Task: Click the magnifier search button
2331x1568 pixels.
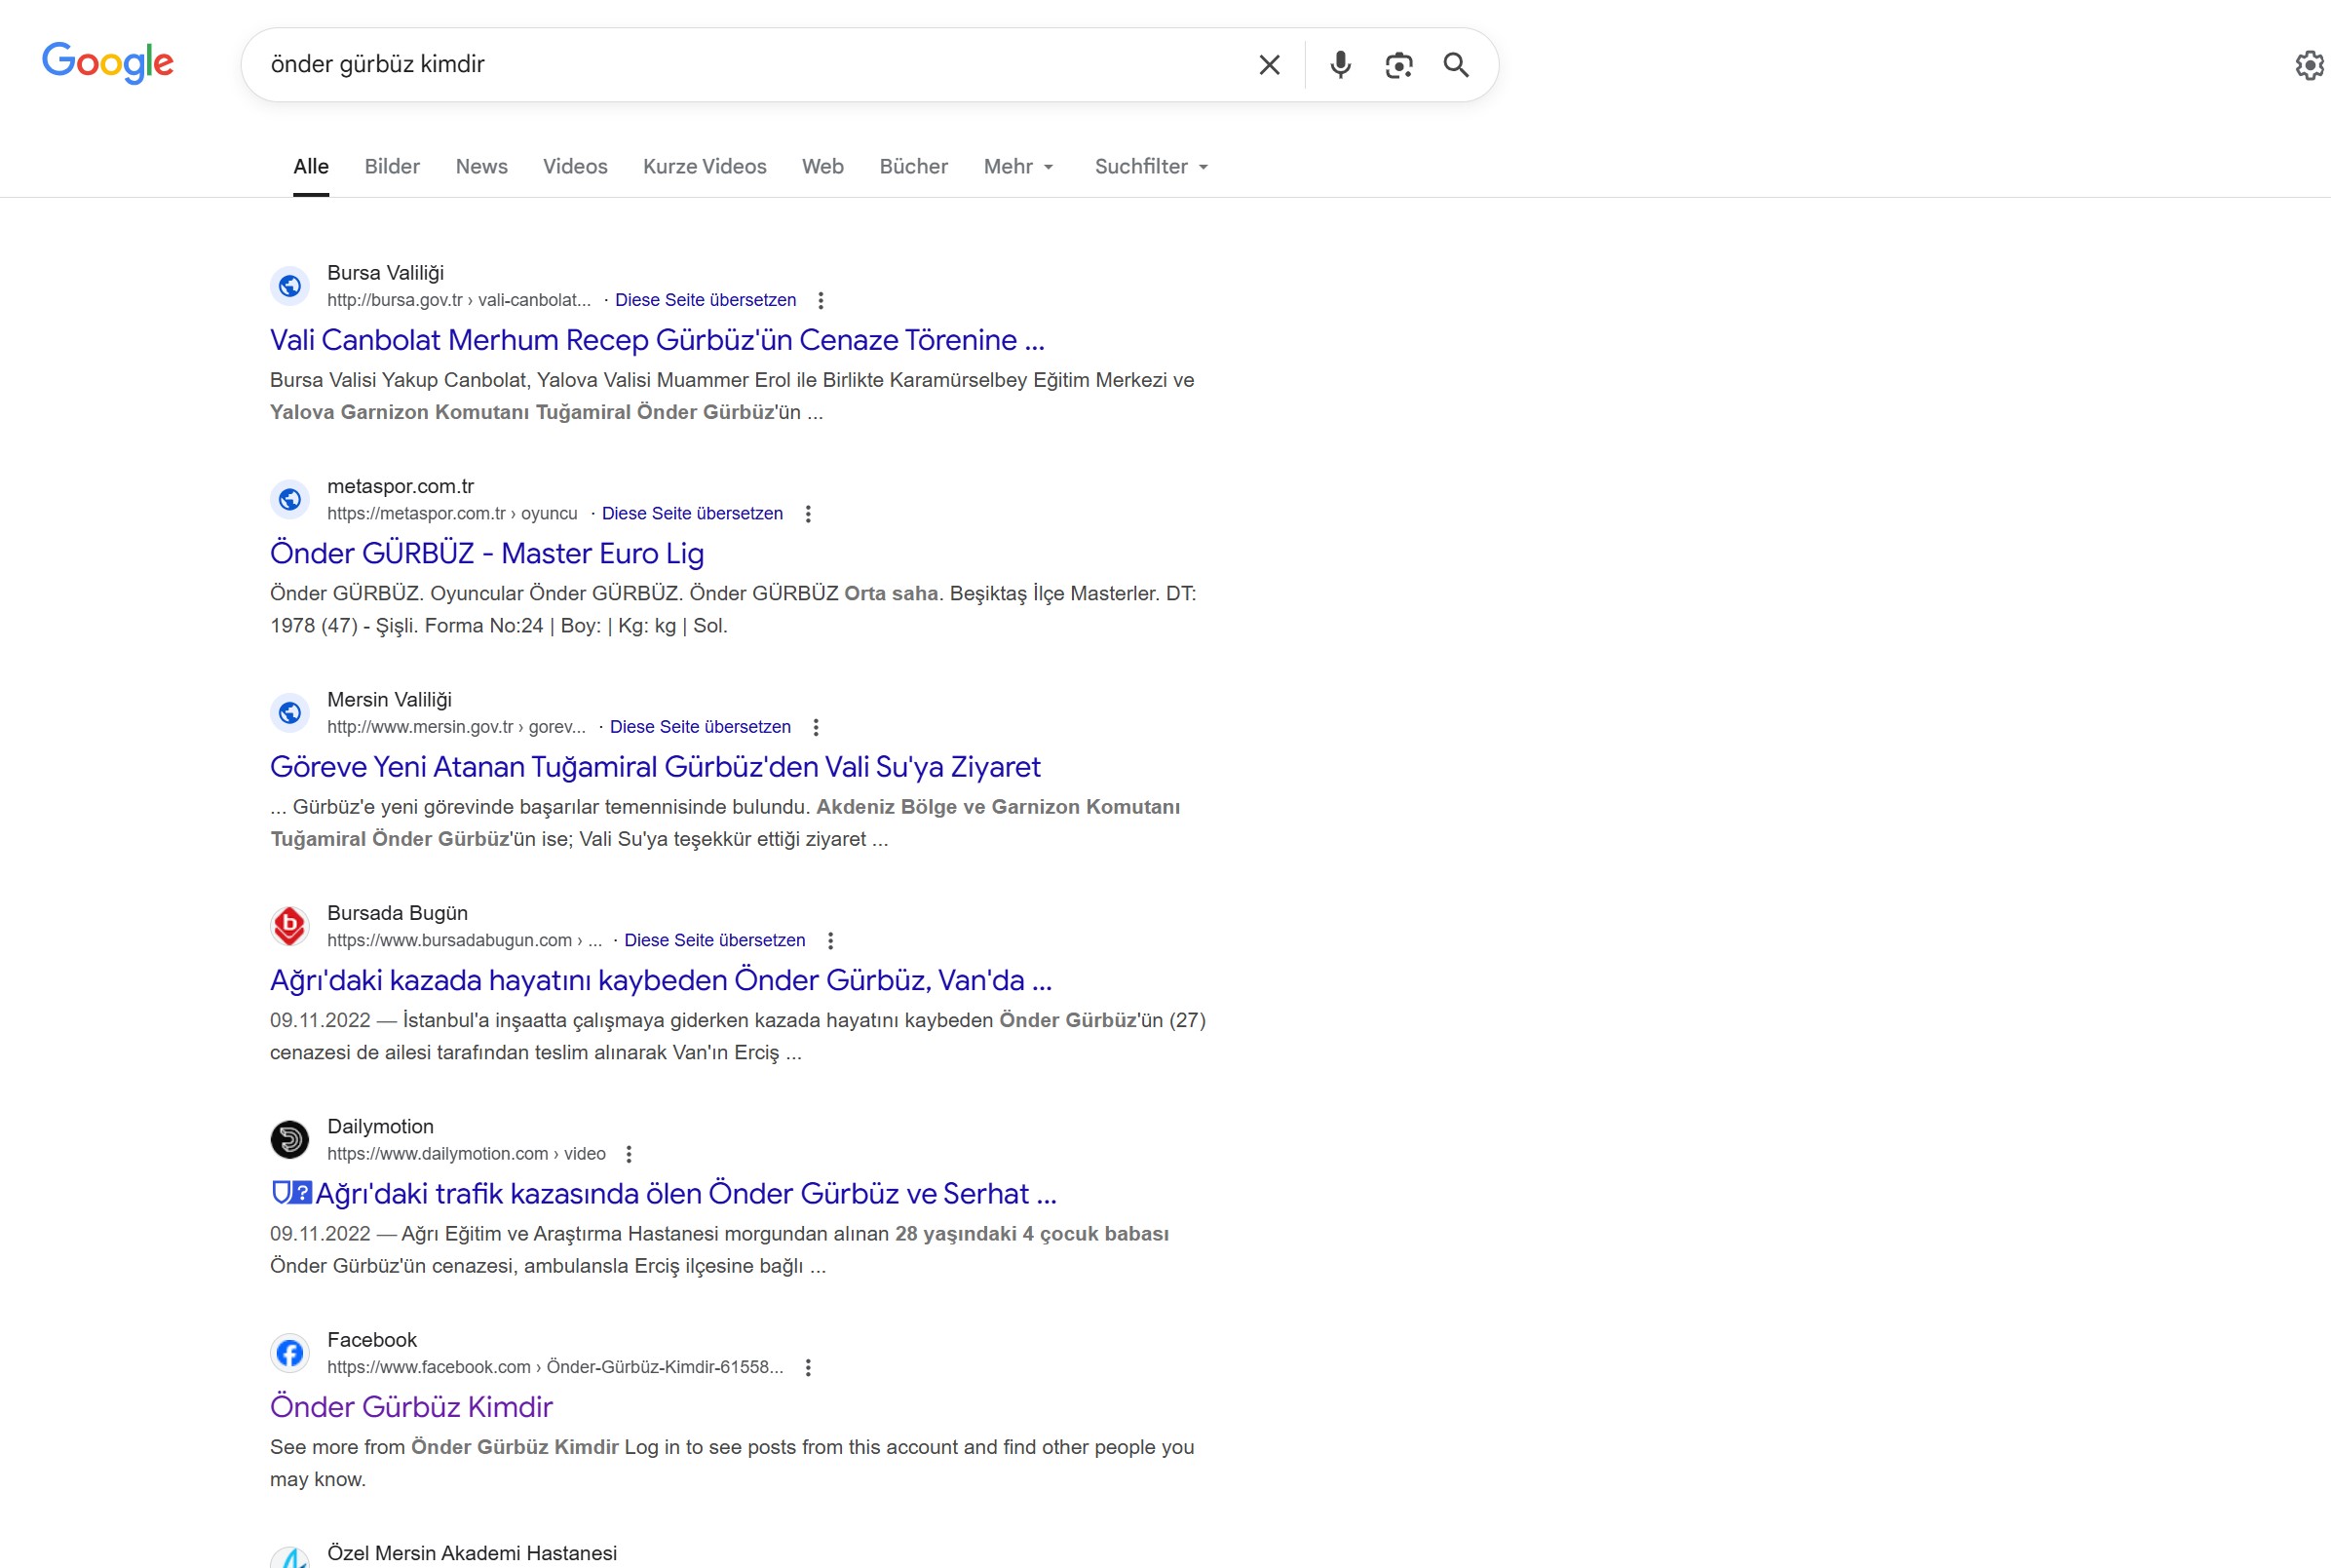Action: (1456, 65)
